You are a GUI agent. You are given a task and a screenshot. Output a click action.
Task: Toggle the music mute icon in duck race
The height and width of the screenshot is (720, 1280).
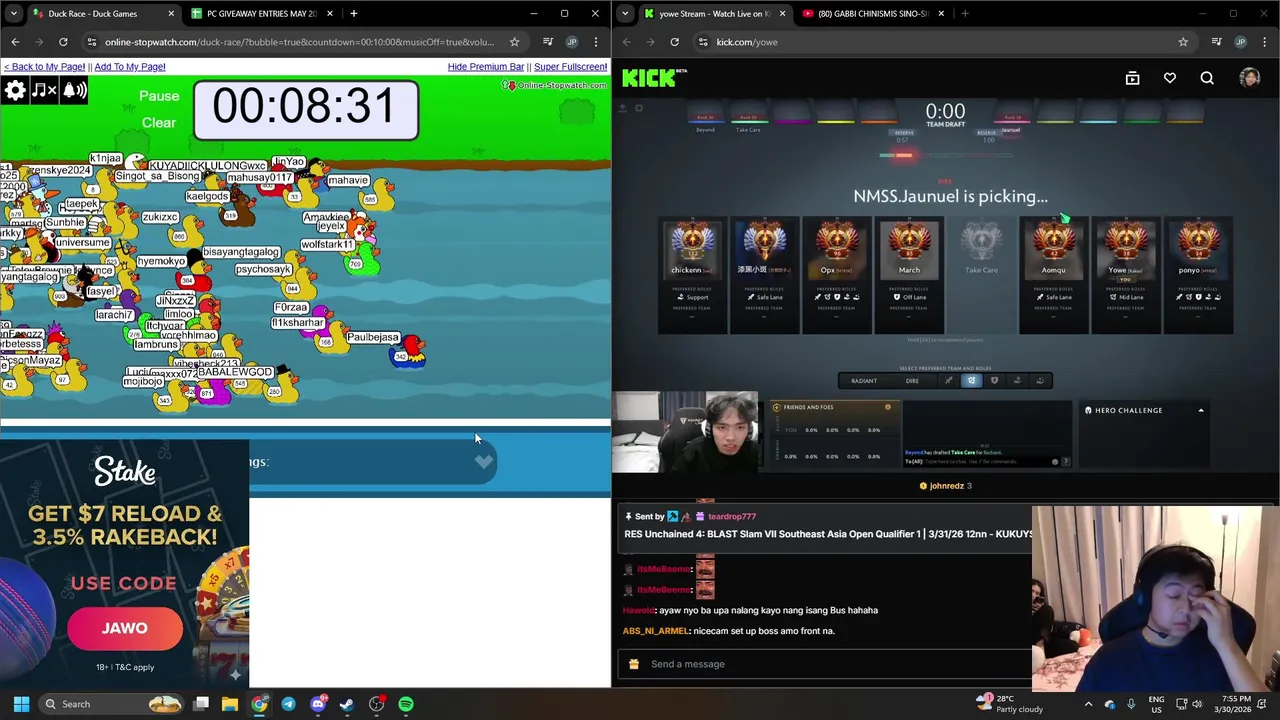pyautogui.click(x=44, y=91)
